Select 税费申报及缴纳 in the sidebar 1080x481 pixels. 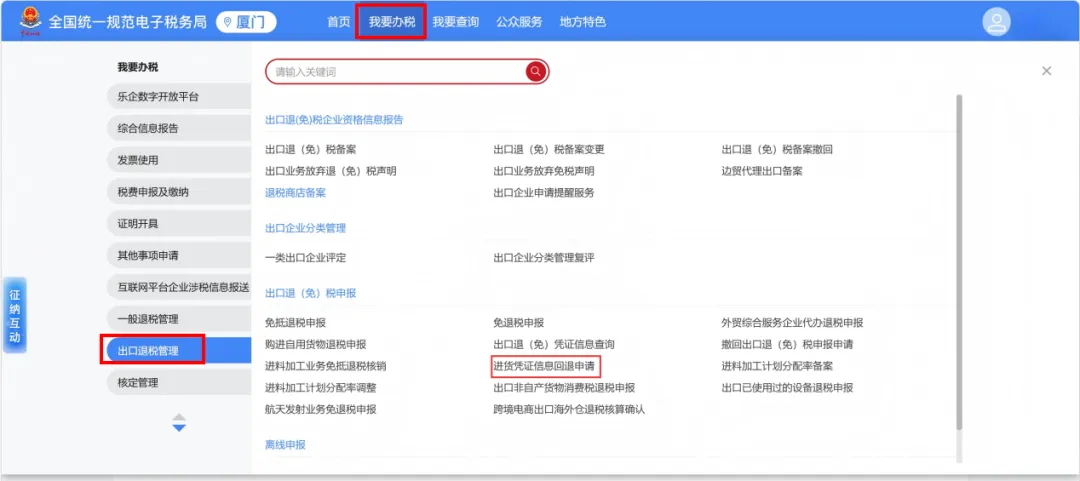coord(179,192)
